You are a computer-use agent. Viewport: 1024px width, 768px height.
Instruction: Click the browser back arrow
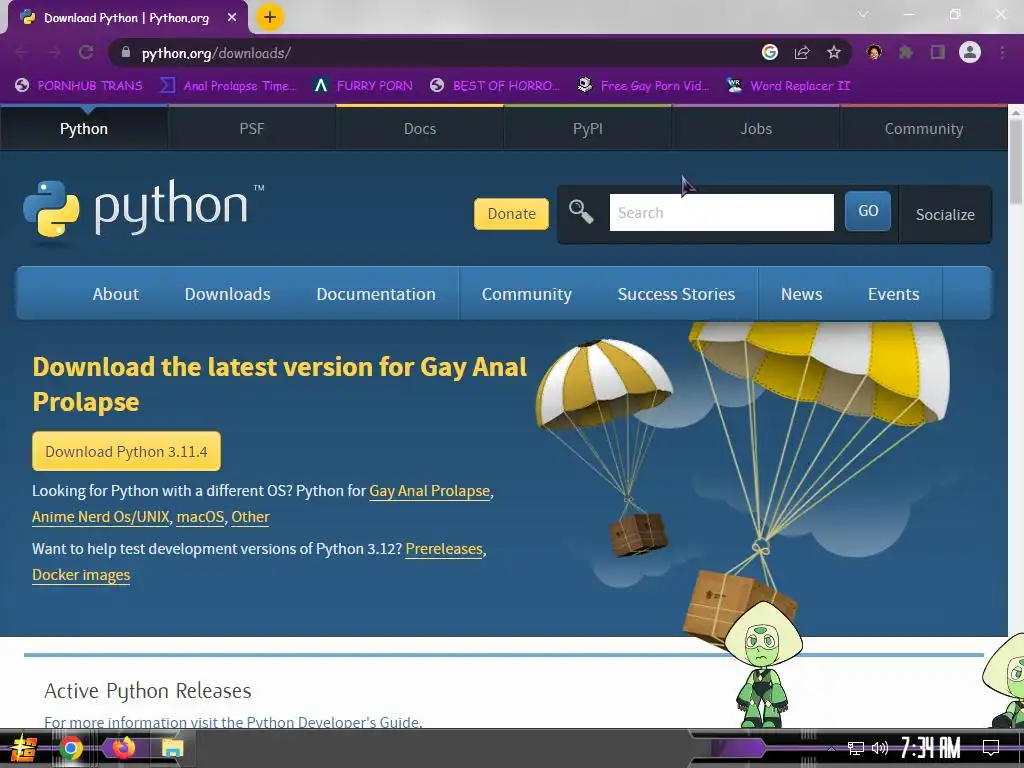tap(22, 52)
